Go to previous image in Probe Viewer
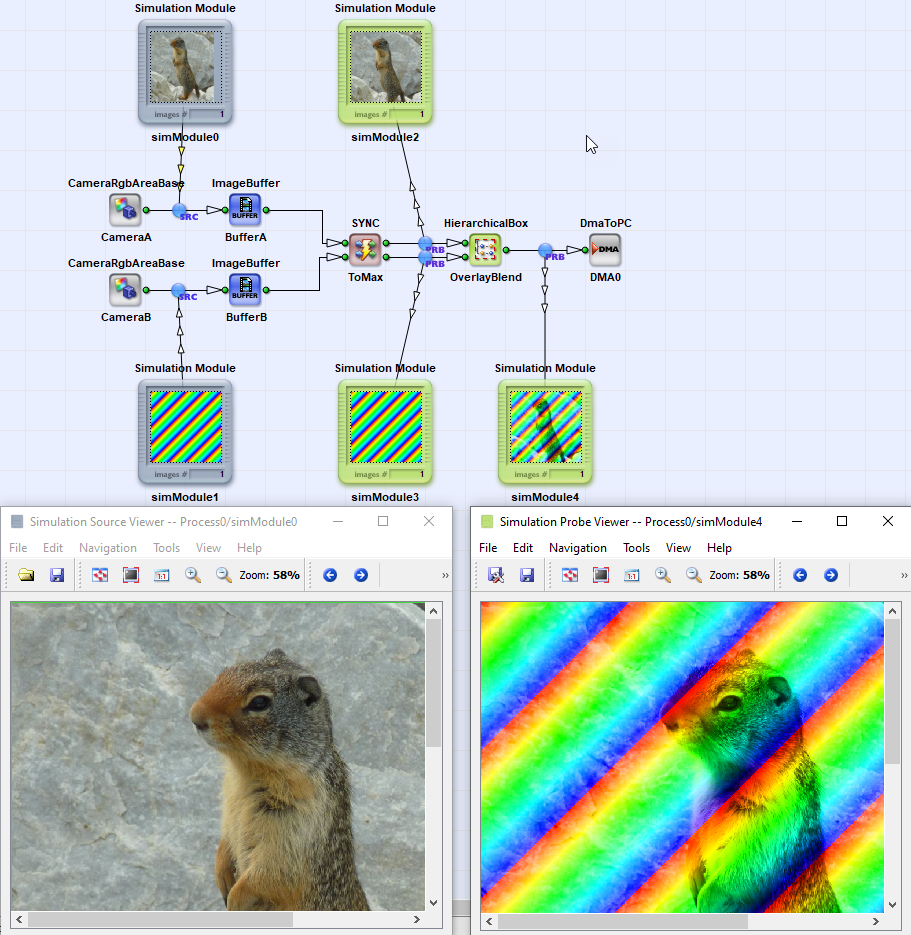This screenshot has height=935, width=911. tap(800, 575)
